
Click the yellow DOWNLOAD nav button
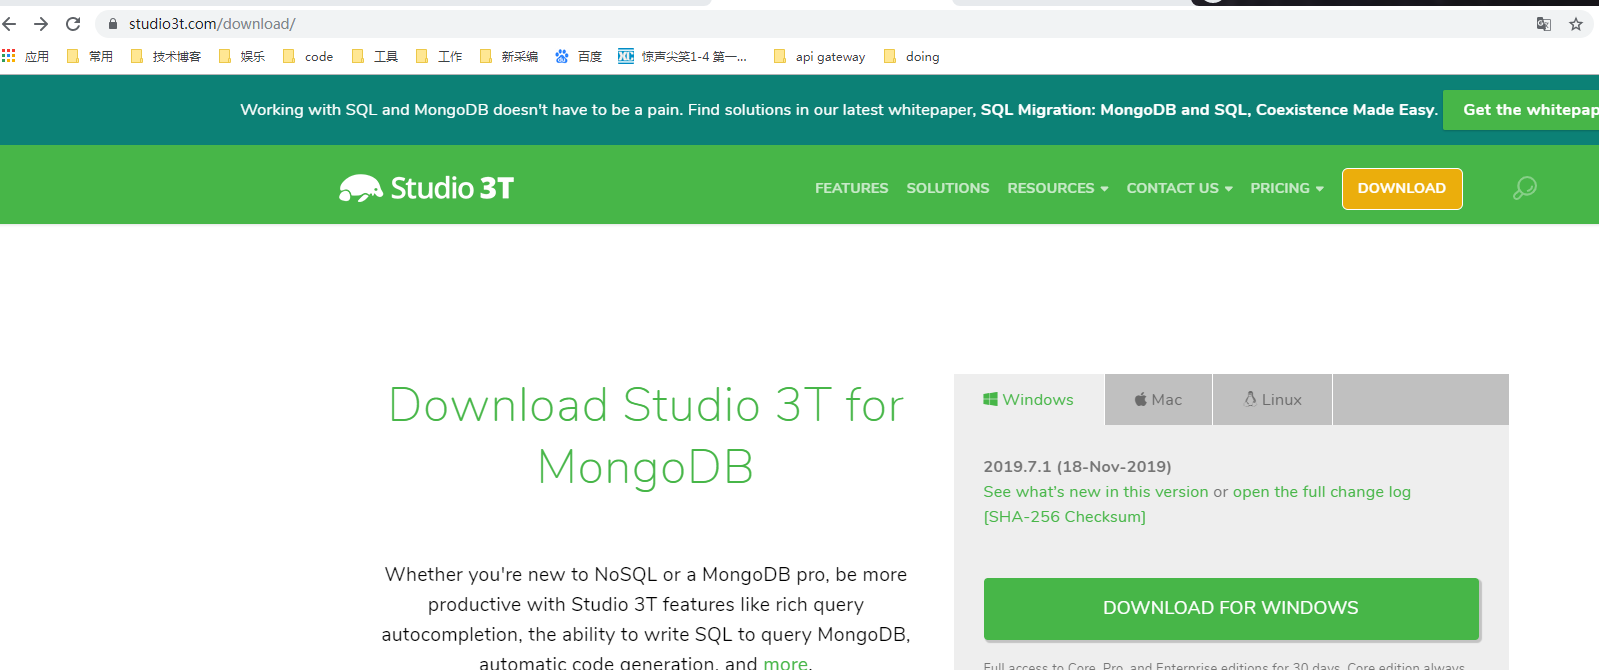pyautogui.click(x=1402, y=189)
